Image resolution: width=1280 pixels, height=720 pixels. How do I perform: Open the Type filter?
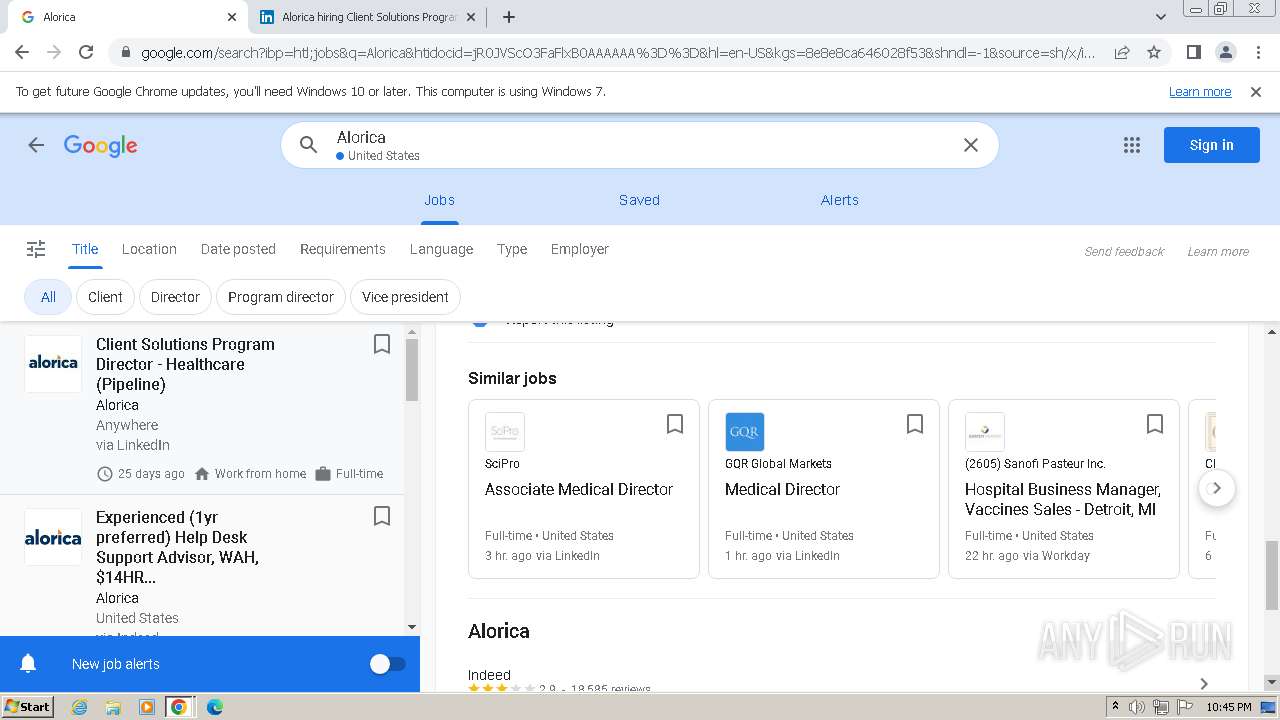coord(512,249)
